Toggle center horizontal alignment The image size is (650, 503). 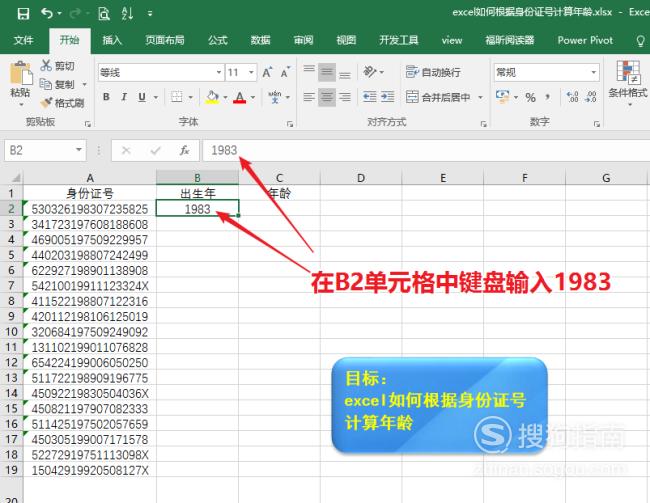[327, 97]
